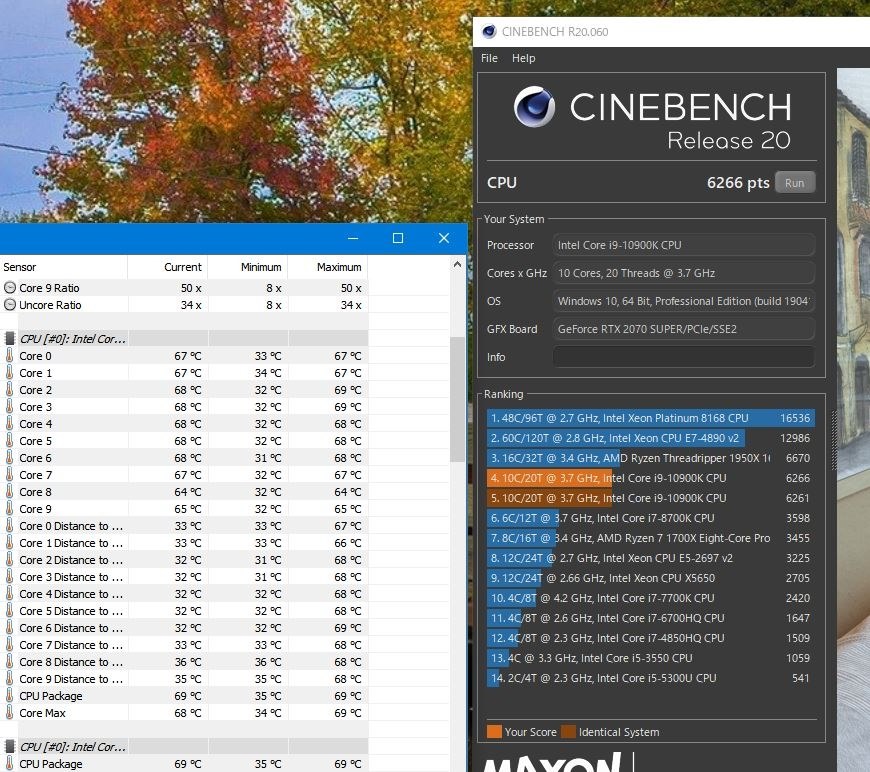This screenshot has width=870, height=772.
Task: Click Core 1 Distance to thermometer icon
Action: 9,542
